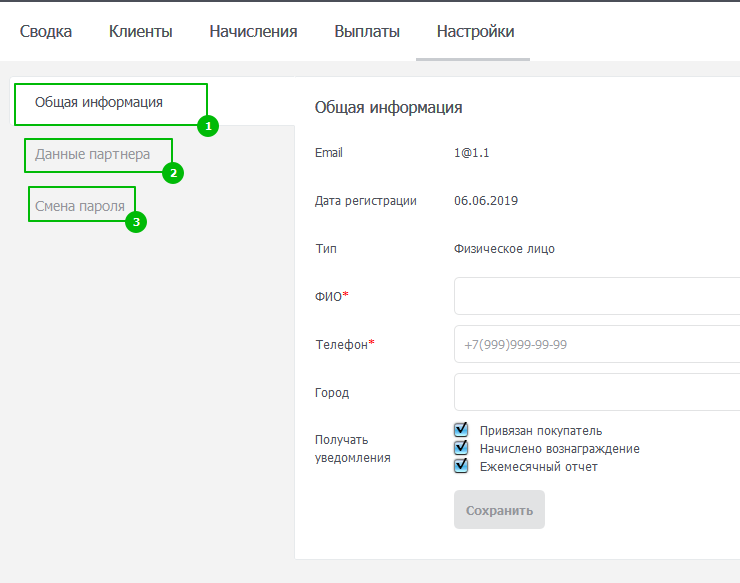Click the green marker number 1

[x=208, y=126]
